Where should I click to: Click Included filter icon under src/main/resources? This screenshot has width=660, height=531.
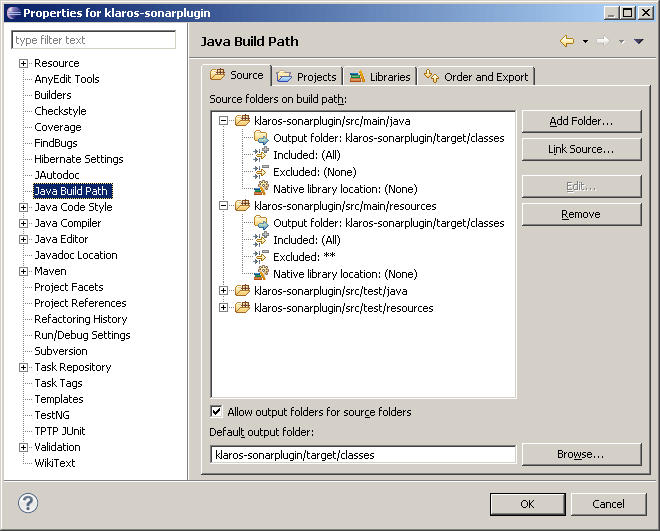click(x=261, y=239)
